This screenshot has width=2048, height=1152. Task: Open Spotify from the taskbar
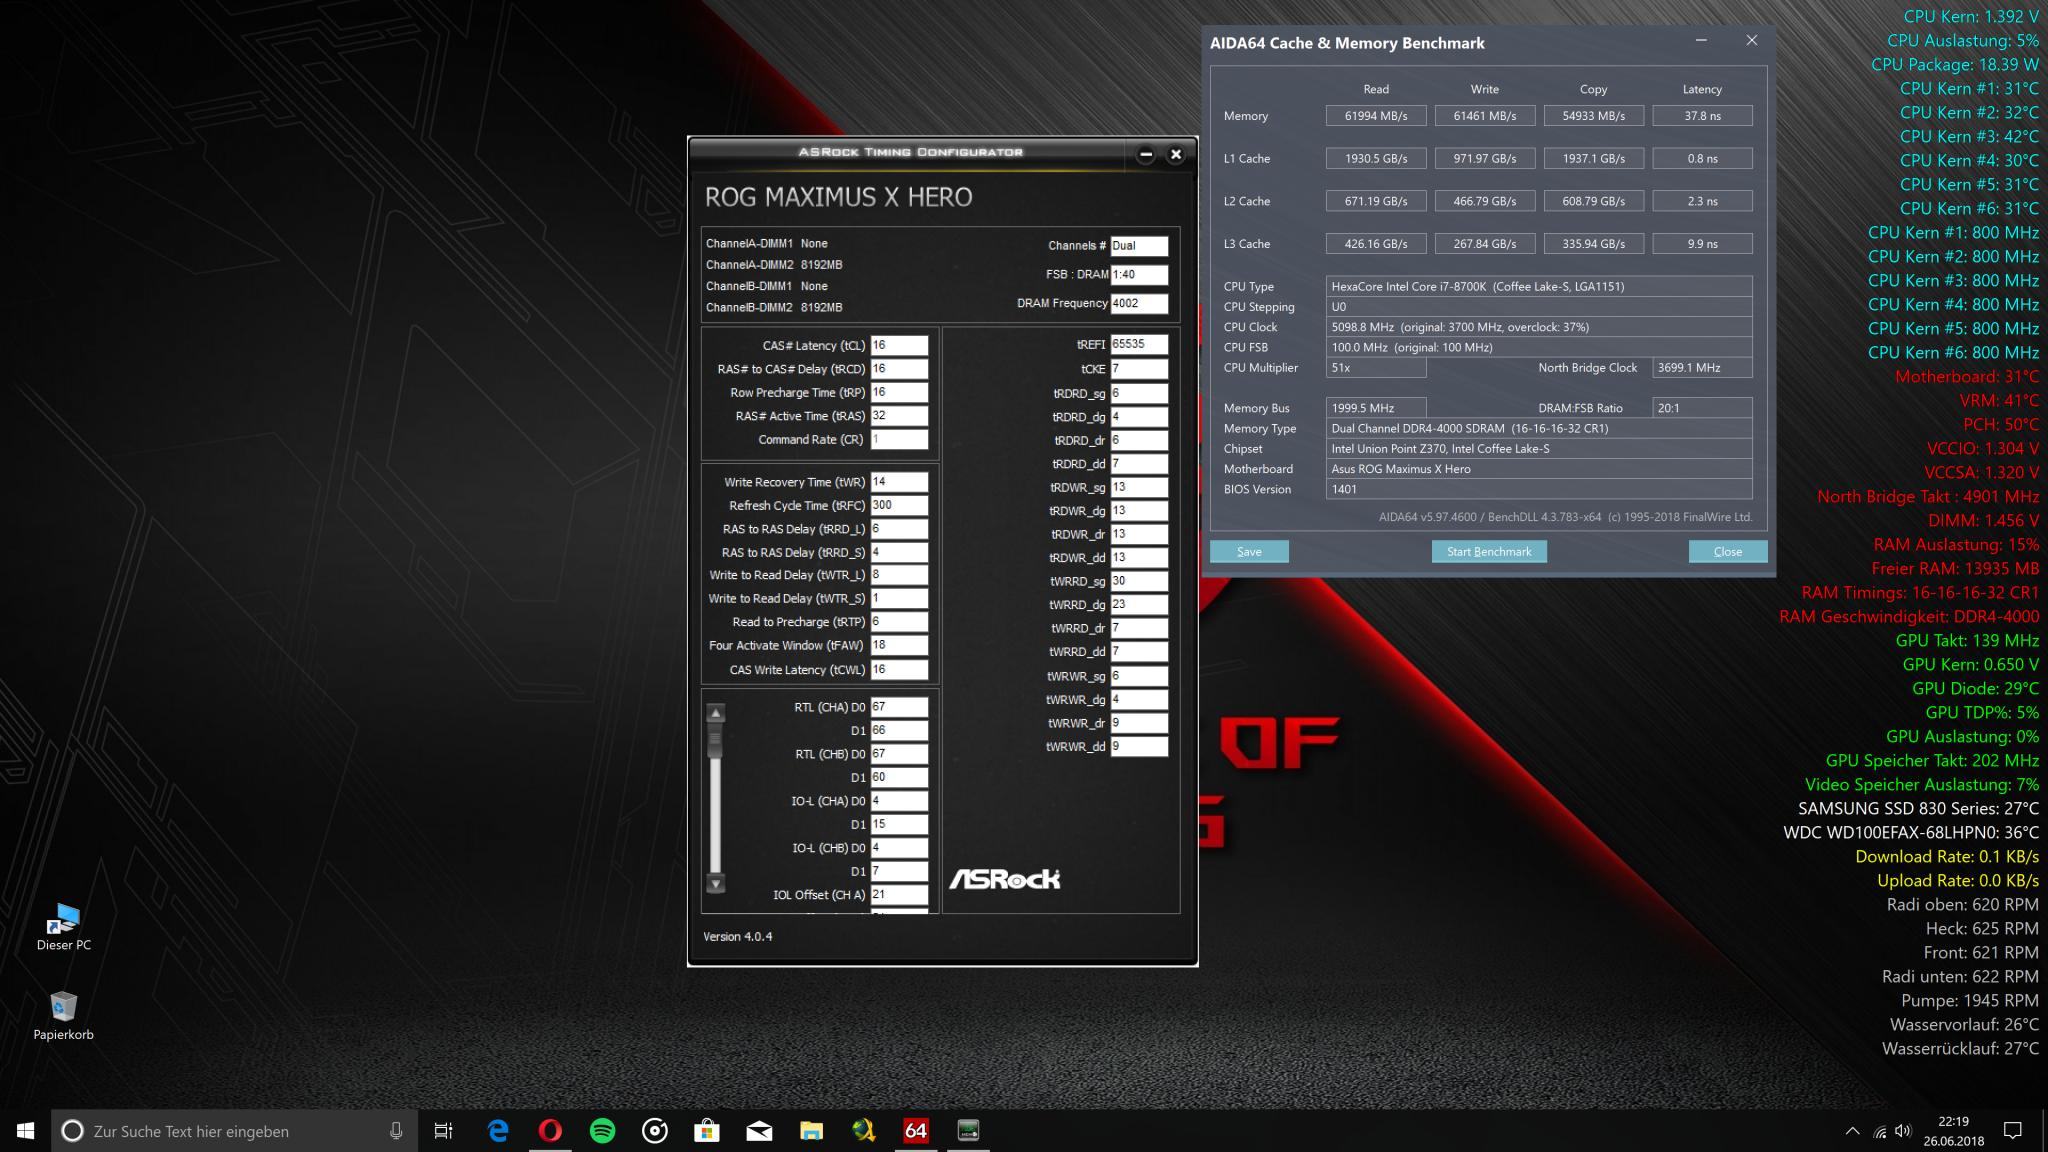(602, 1131)
